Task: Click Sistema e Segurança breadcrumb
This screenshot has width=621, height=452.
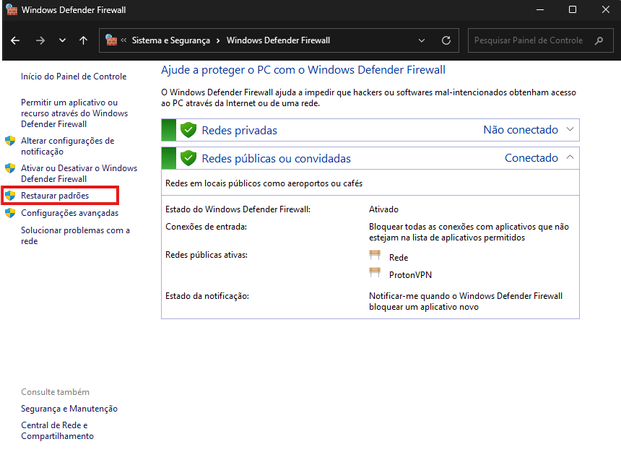Action: (x=171, y=40)
